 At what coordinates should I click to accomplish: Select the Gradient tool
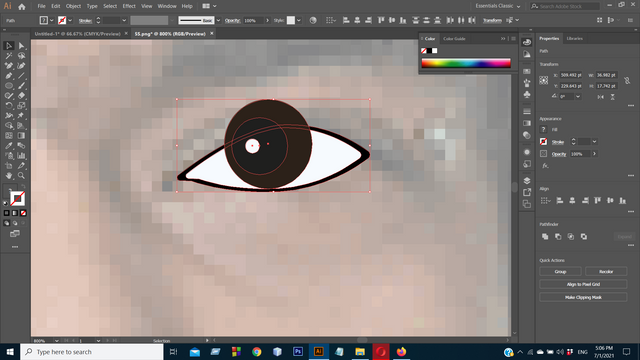pyautogui.click(x=21, y=136)
